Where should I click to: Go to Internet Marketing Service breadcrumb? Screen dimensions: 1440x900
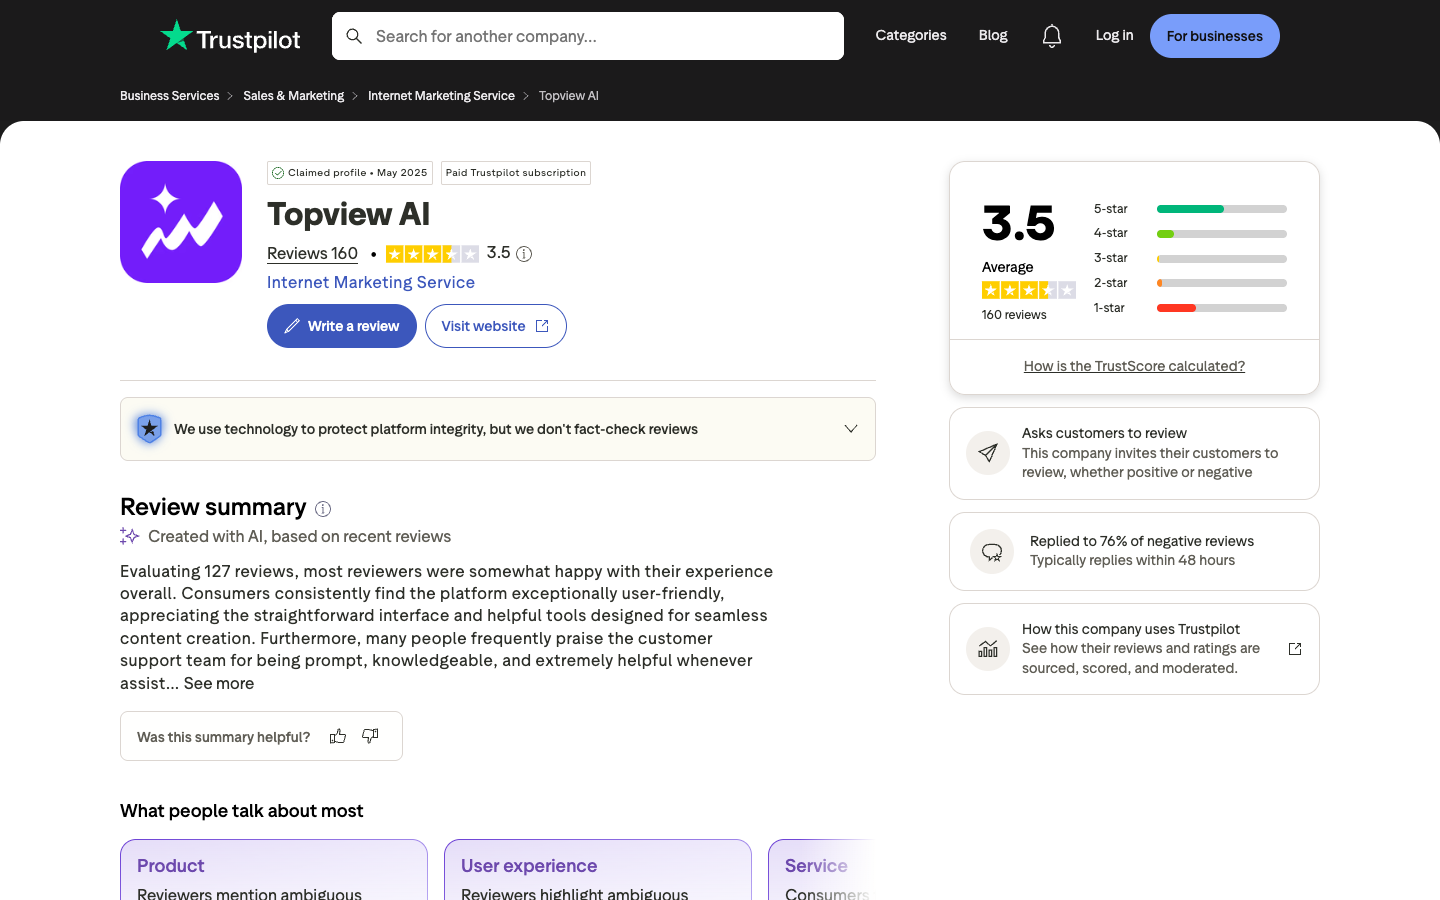pyautogui.click(x=441, y=96)
